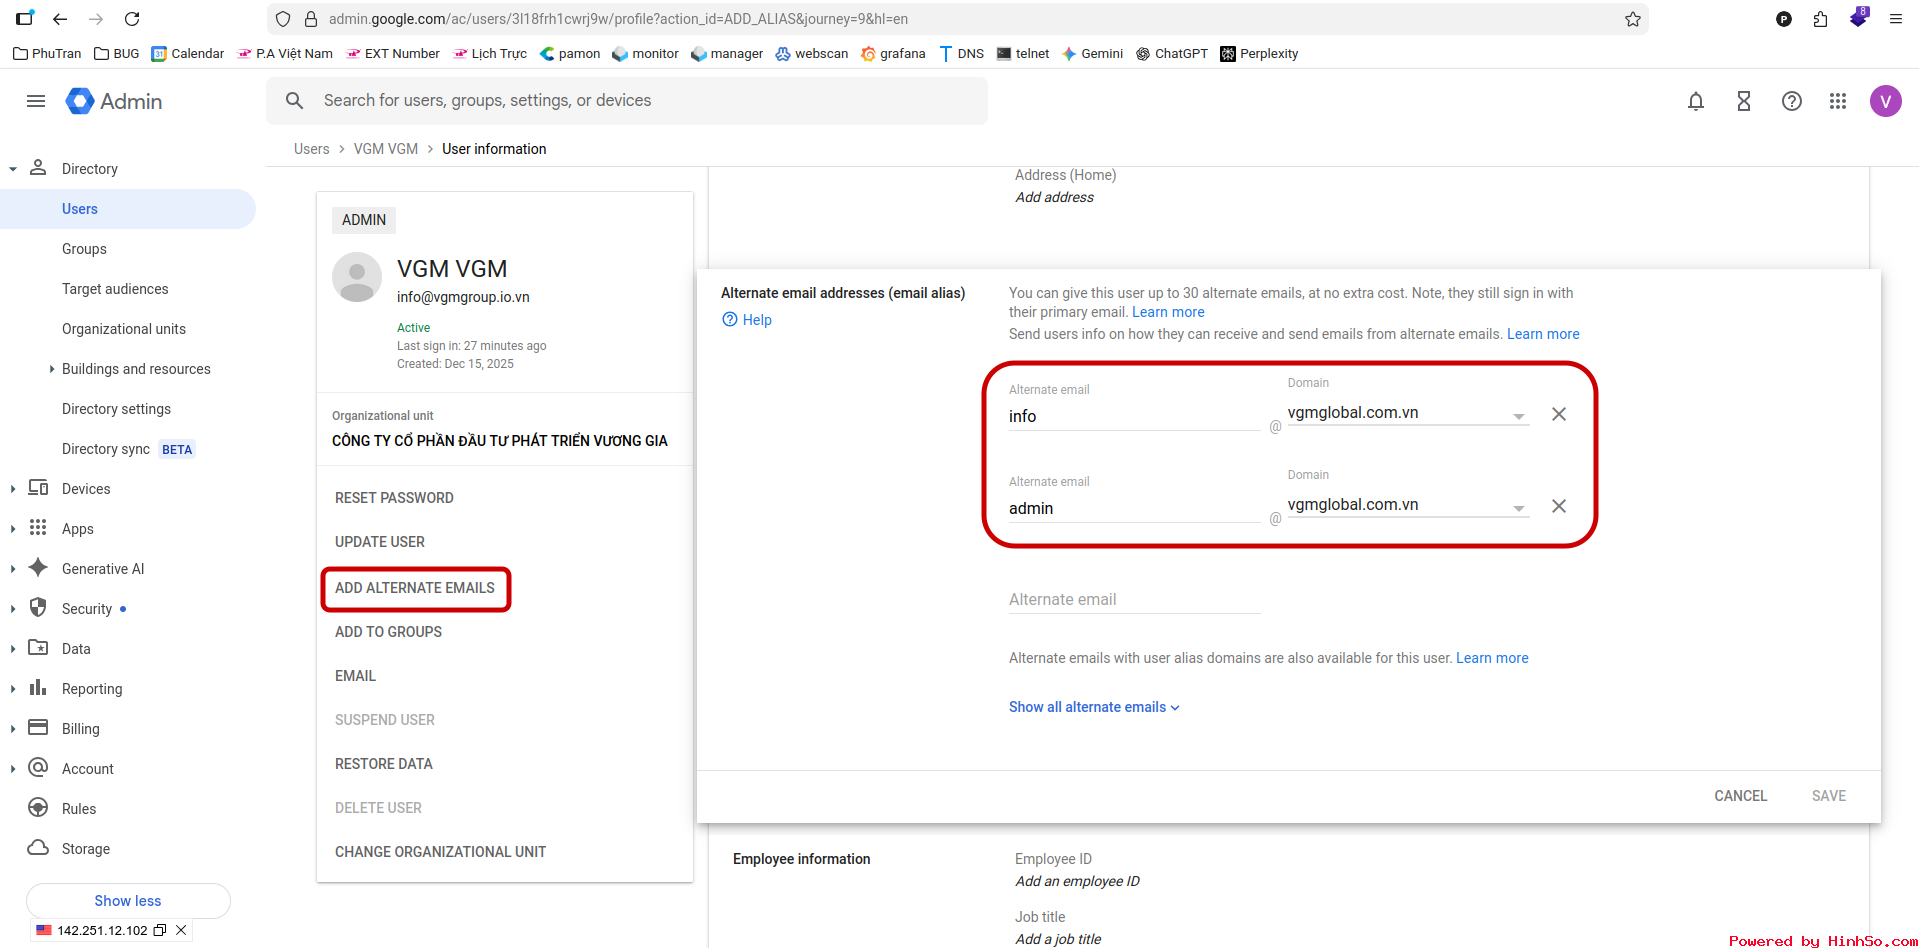Expand Show all alternate emails
This screenshot has height=948, width=1919.
pos(1094,707)
